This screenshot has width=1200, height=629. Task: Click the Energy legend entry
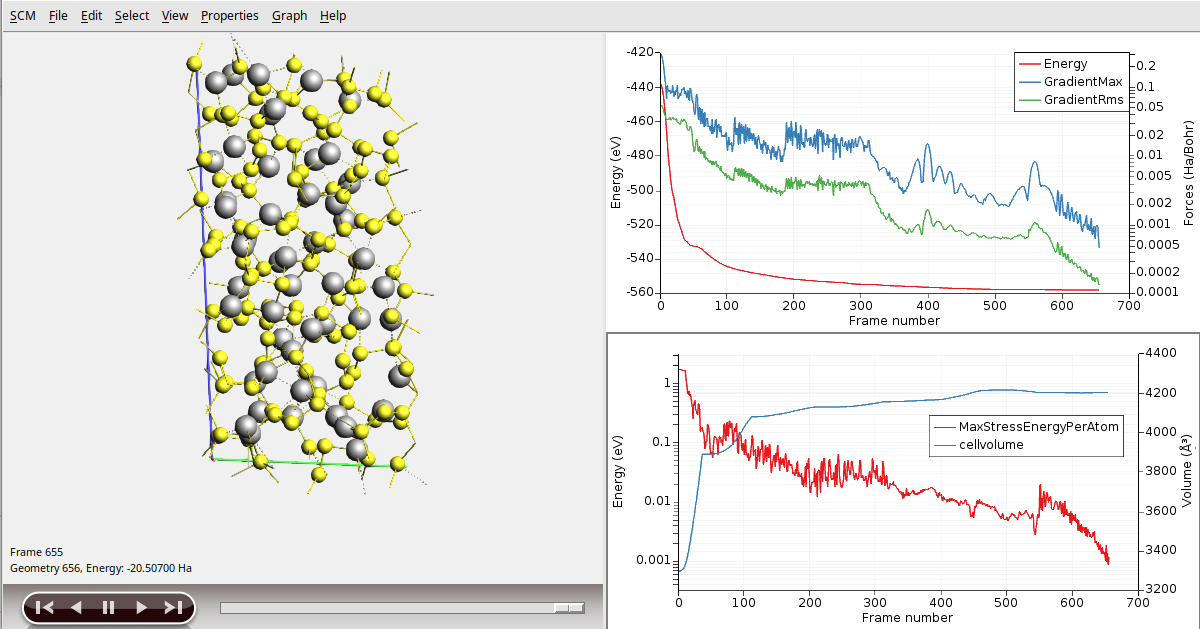[x=1065, y=64]
